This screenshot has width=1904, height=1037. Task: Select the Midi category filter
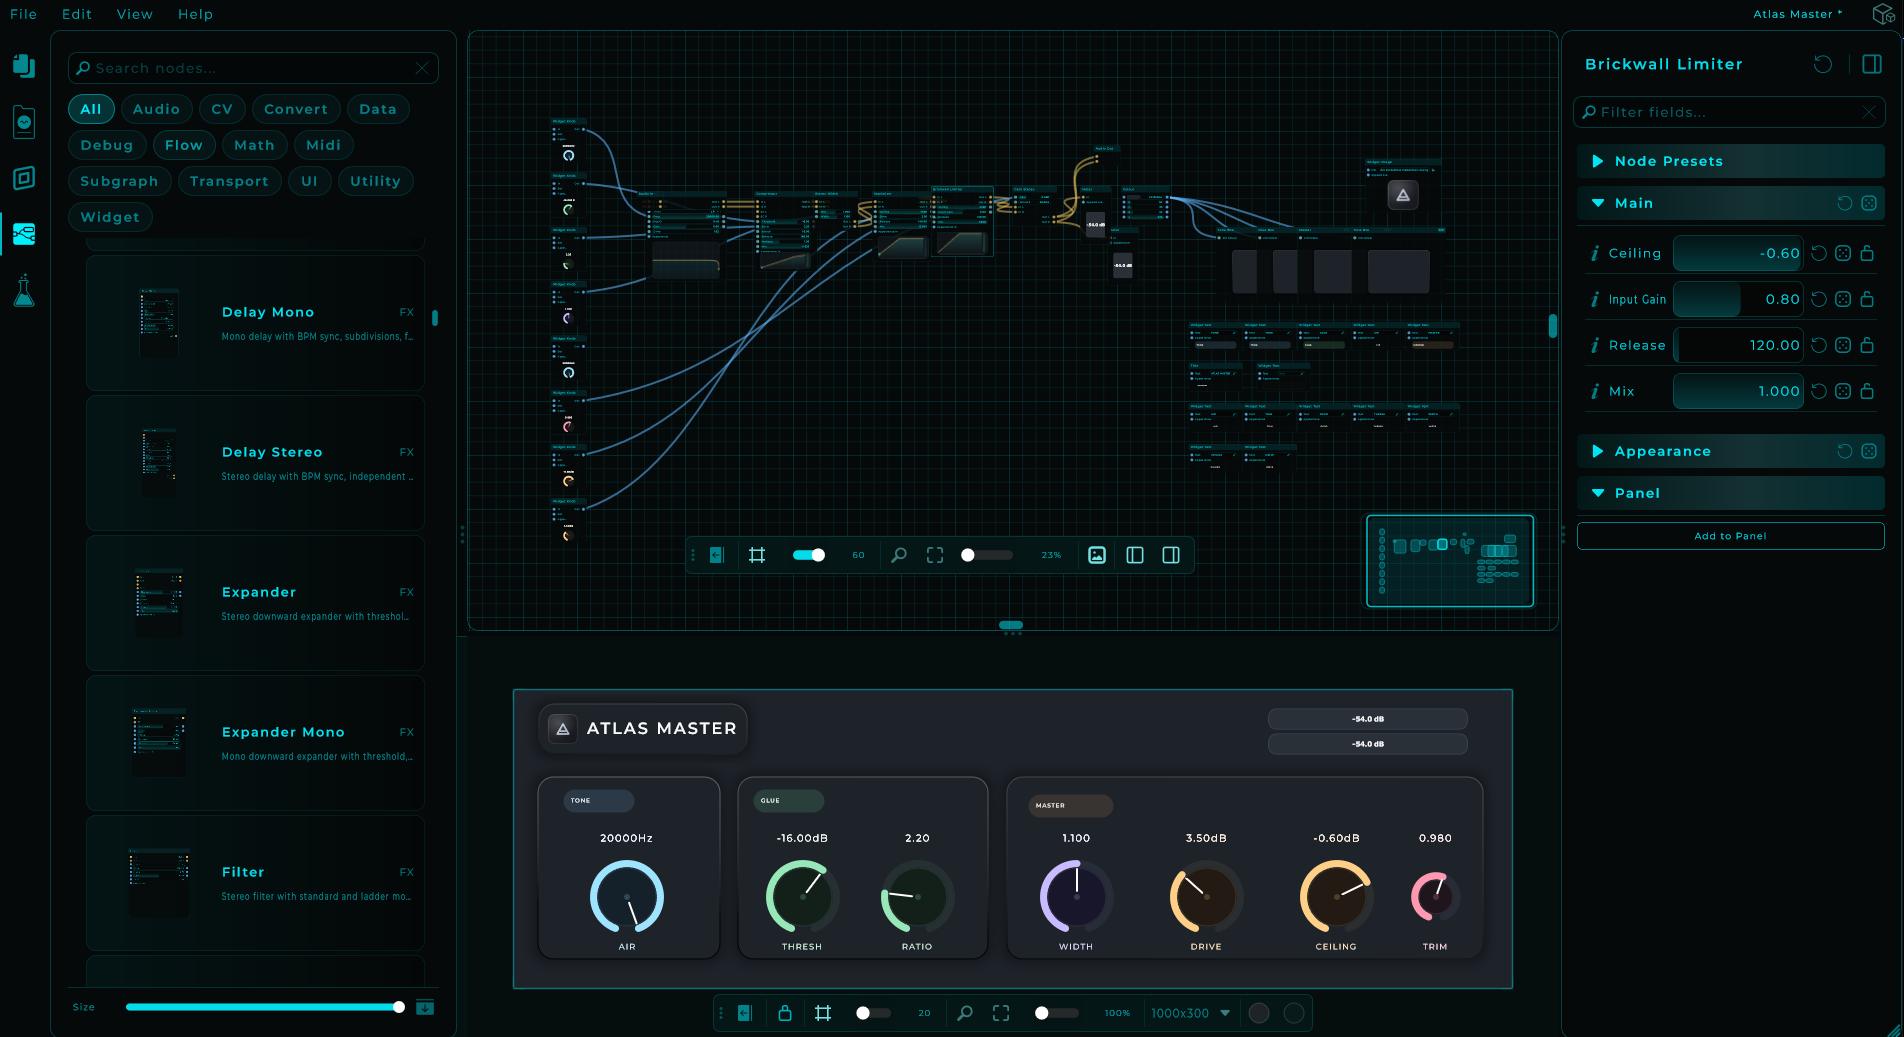point(323,145)
